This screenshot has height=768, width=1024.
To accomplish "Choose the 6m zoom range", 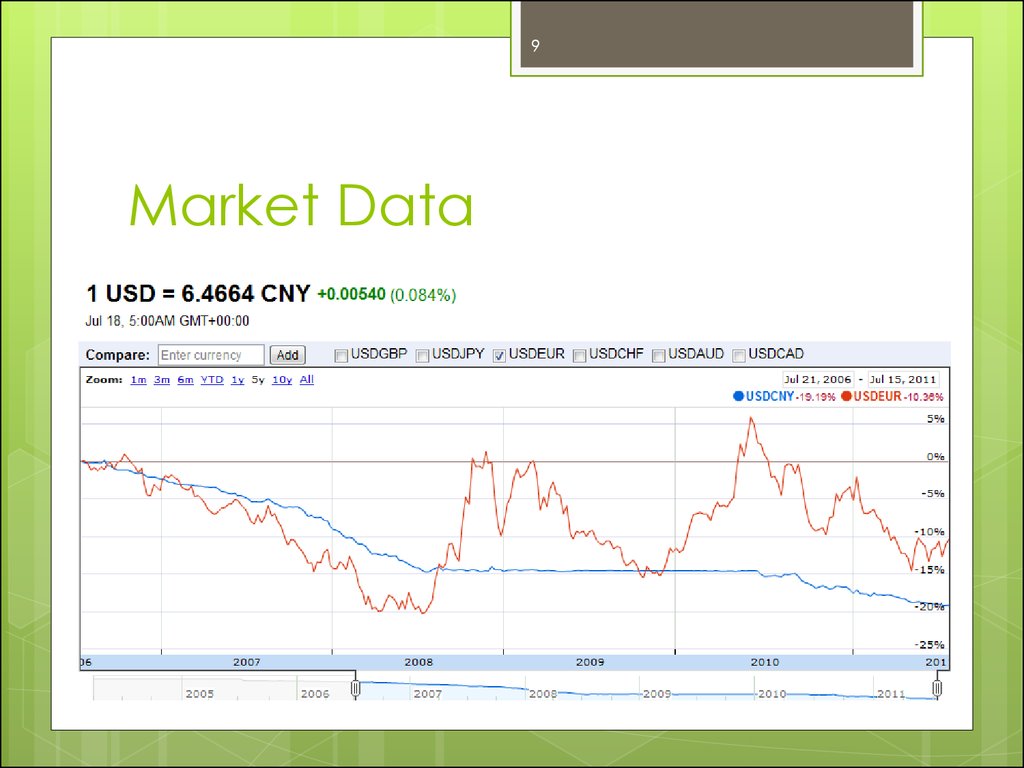I will [x=185, y=379].
